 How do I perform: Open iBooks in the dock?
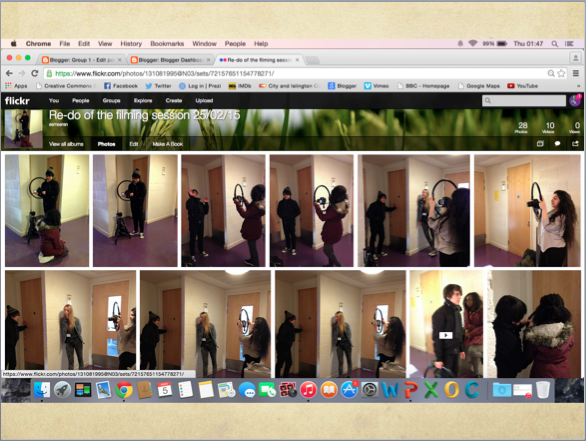coord(329,390)
